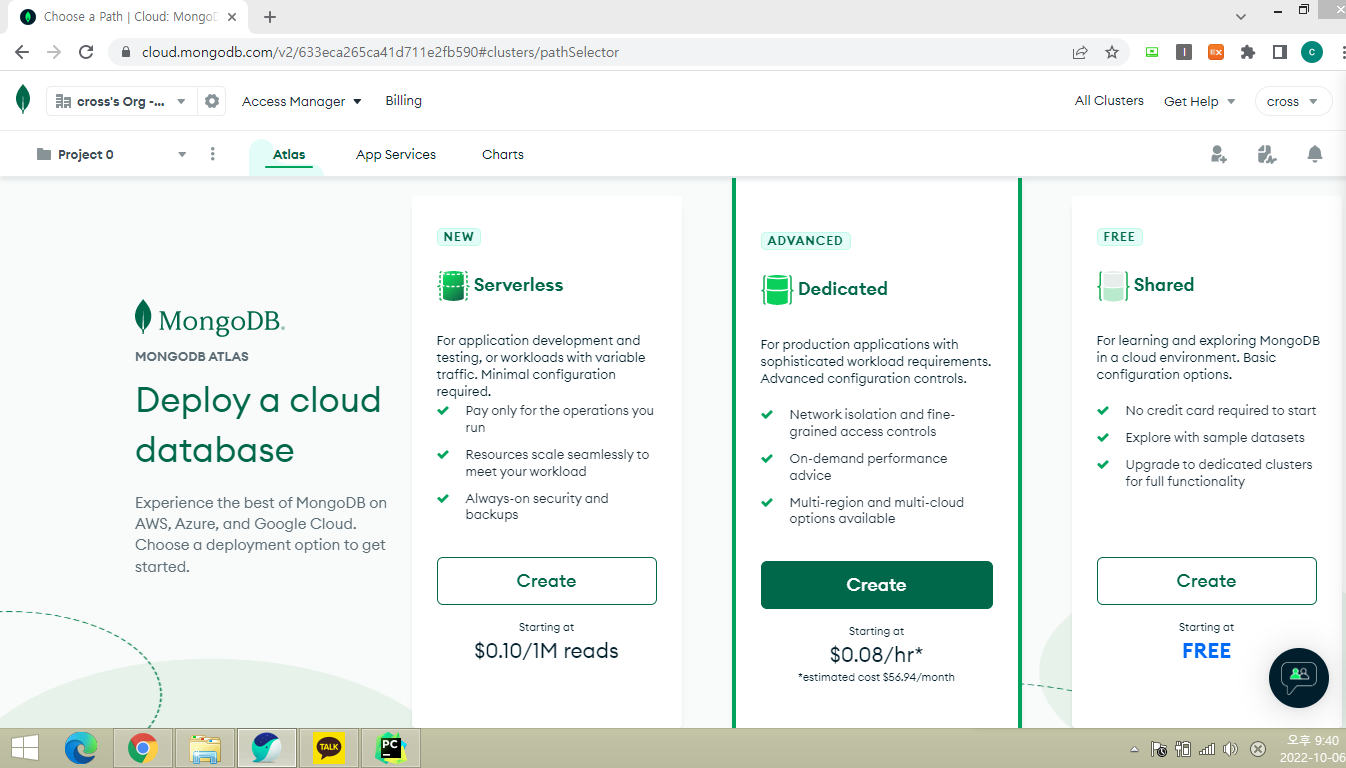The image size is (1346, 768).
Task: Click the orange extension icon in toolbar
Action: pos(1216,52)
